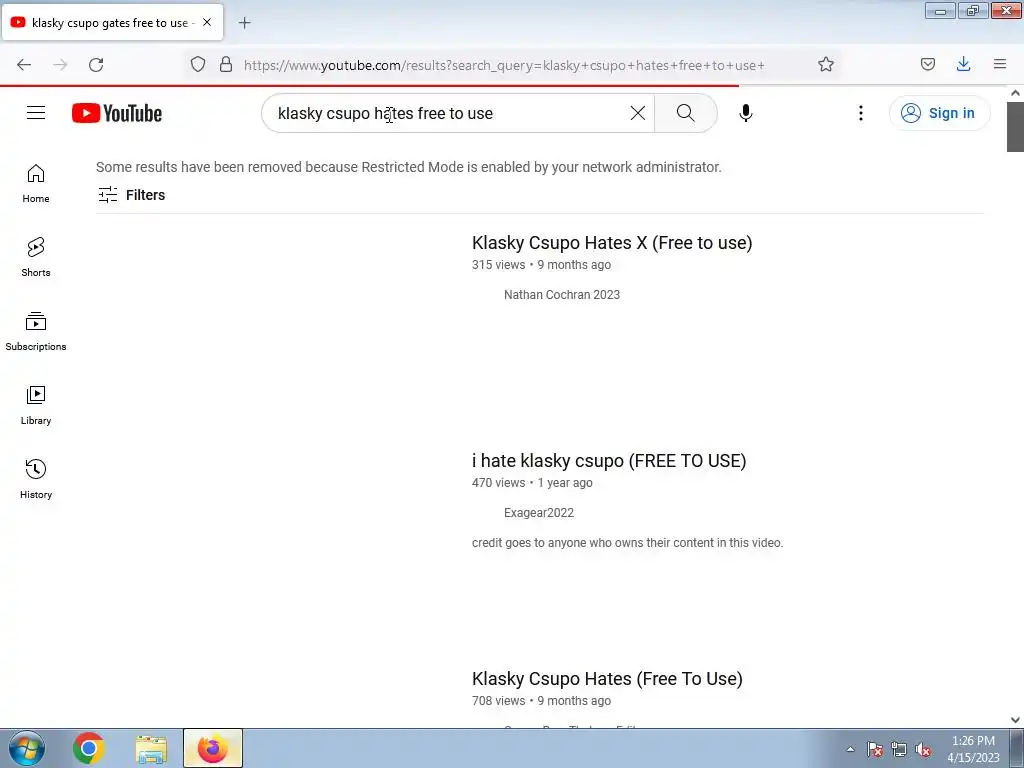Open the Filters options
This screenshot has width=1024, height=768.
131,195
